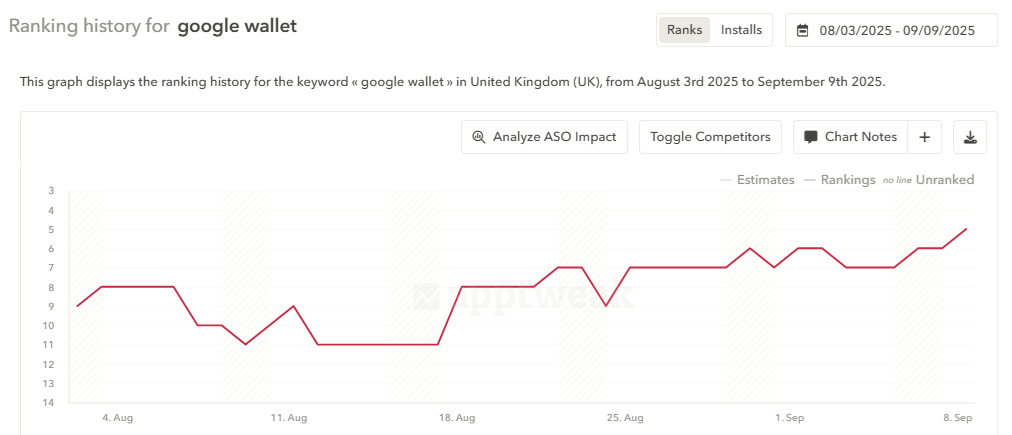Click the magnifier icon in Analyze ASO Impact
Image resolution: width=1012 pixels, height=435 pixels.
point(478,137)
